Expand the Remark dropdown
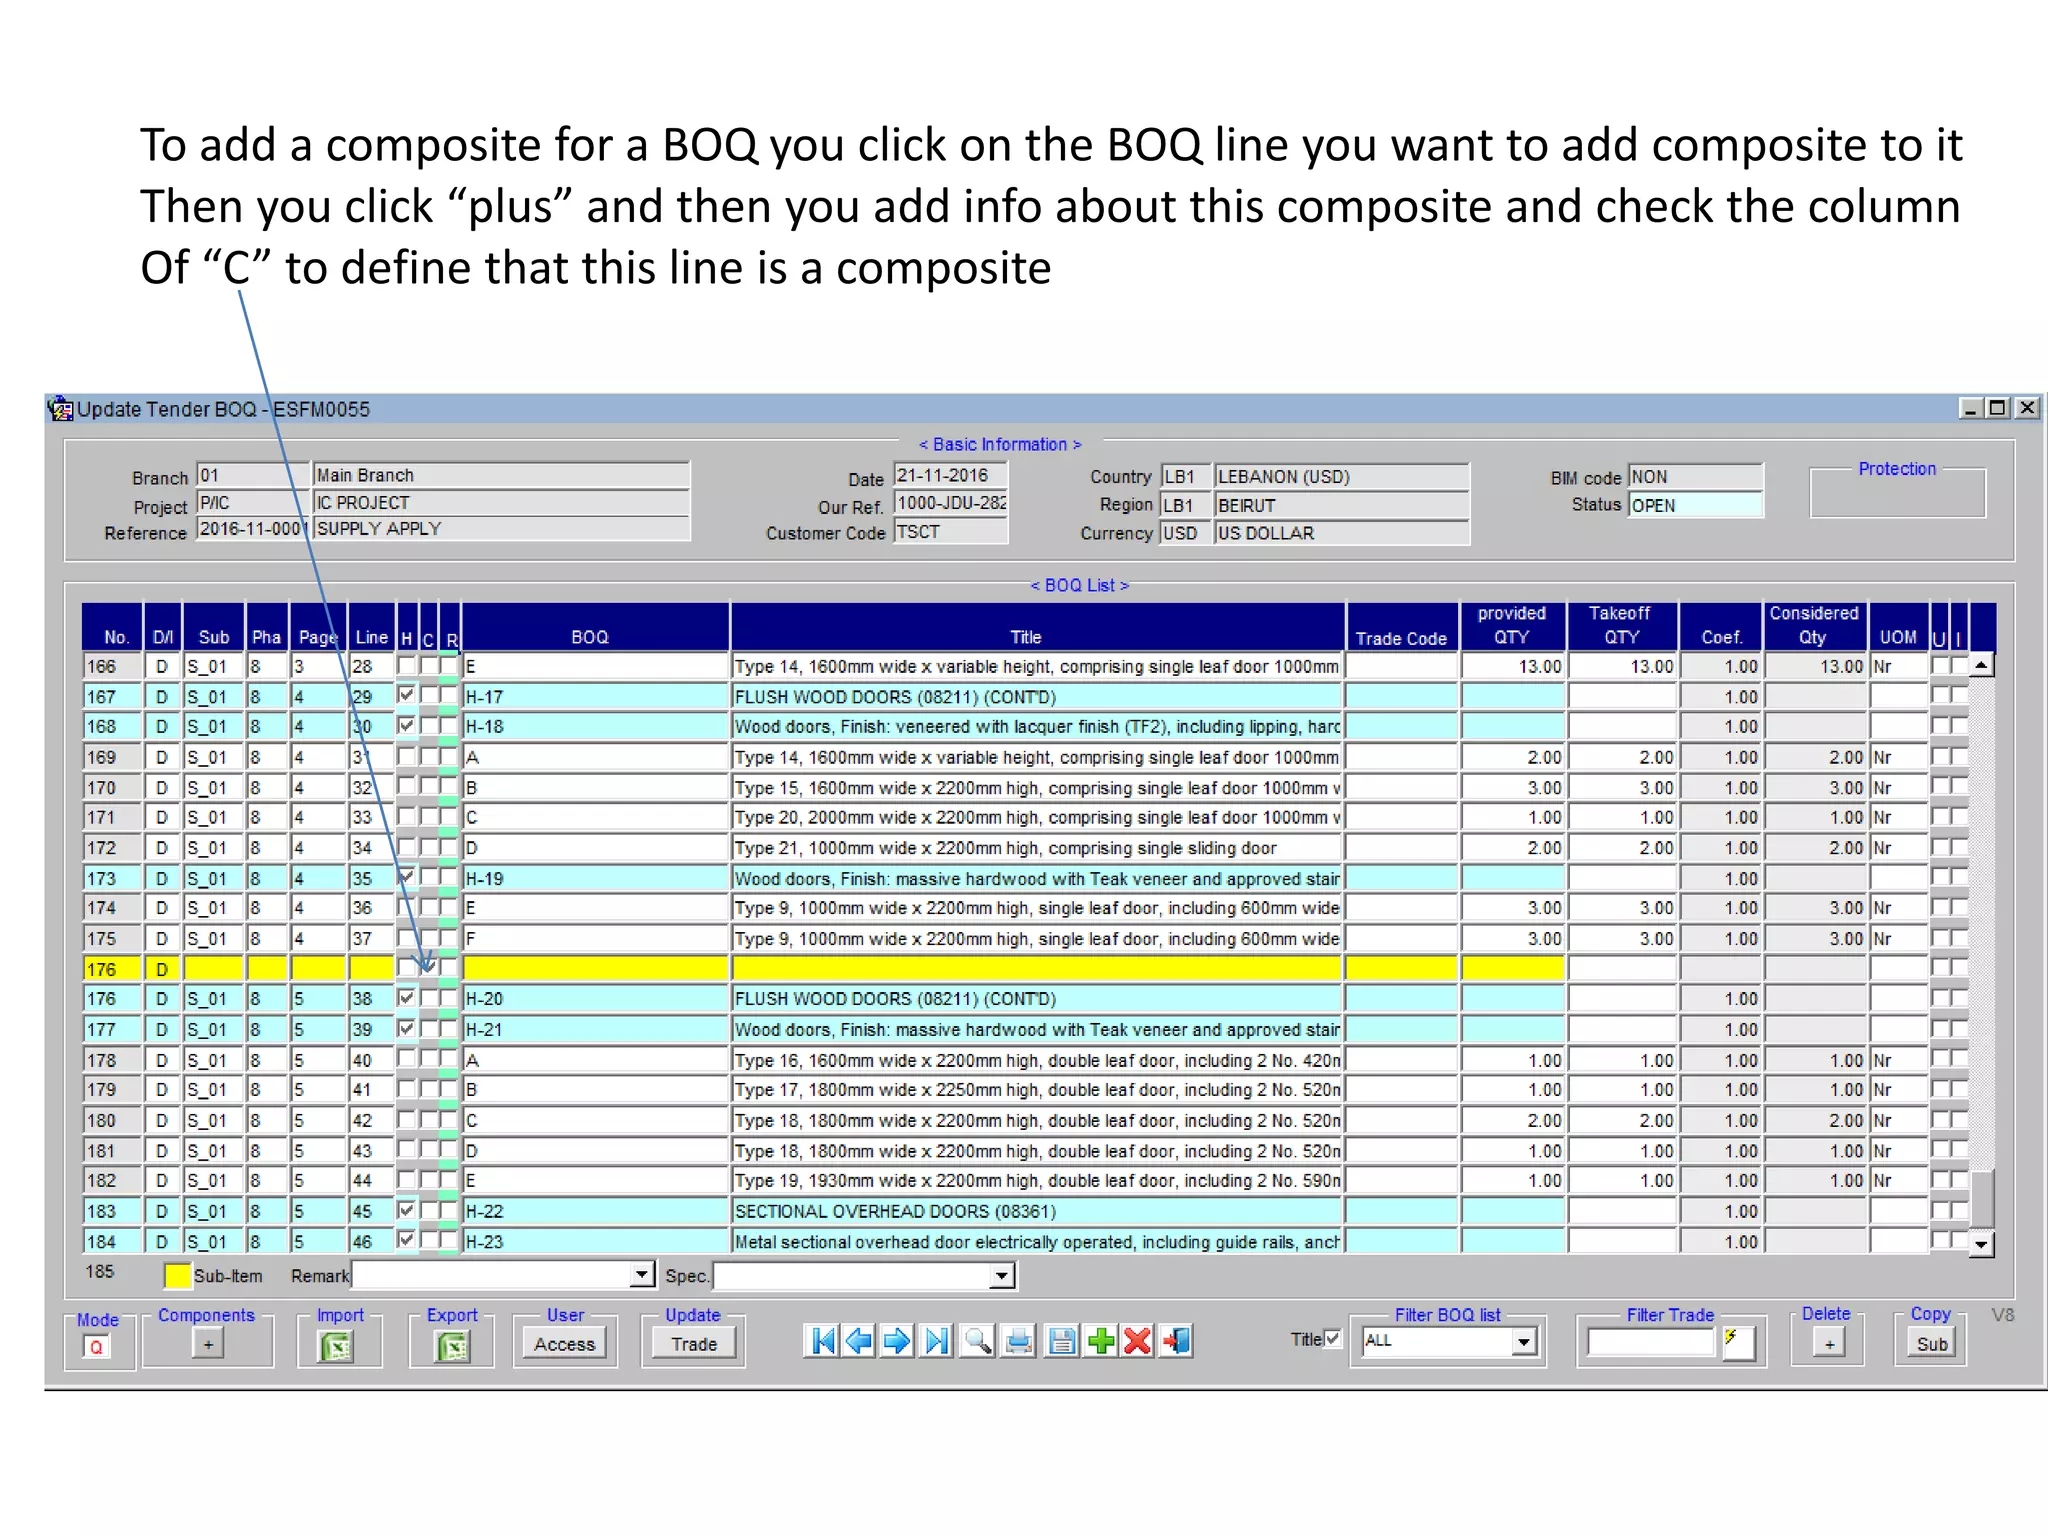The image size is (2048, 1536). [x=643, y=1275]
